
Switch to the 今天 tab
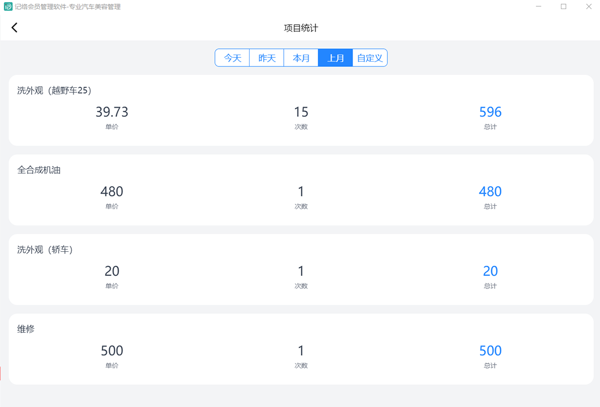[232, 58]
